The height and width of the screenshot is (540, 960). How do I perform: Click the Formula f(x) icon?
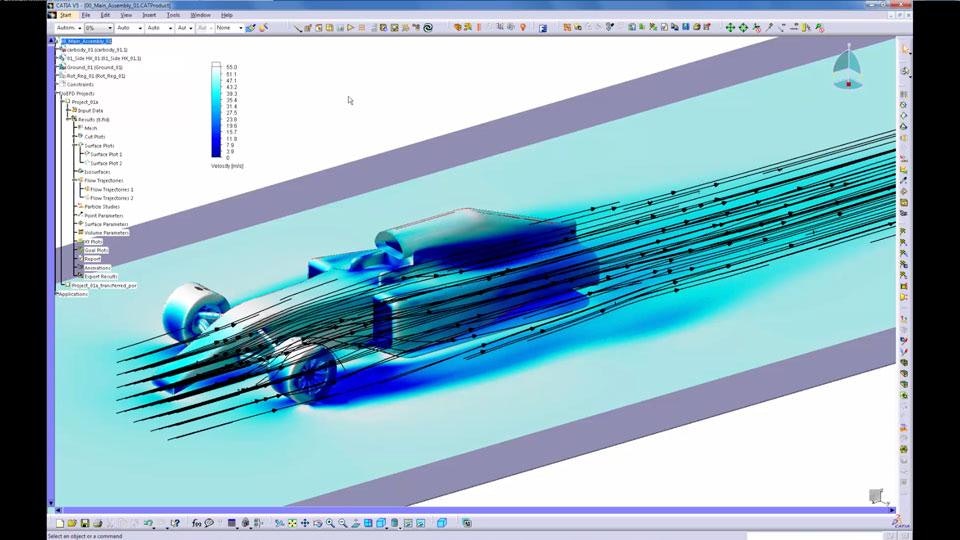click(x=197, y=523)
